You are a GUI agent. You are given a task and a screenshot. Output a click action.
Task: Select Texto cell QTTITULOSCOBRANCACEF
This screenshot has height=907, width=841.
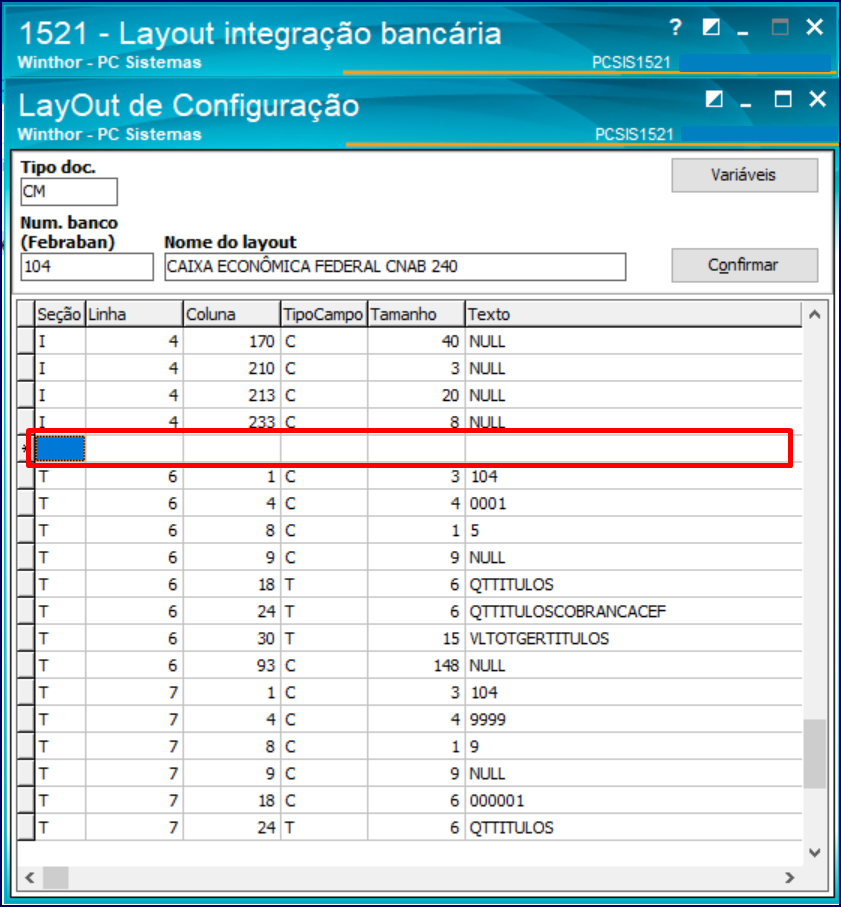634,611
